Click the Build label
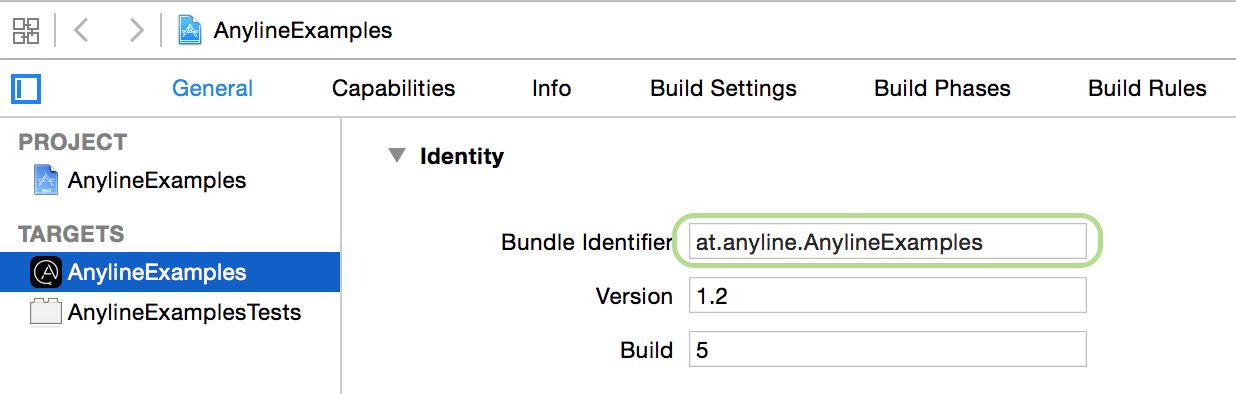1236x394 pixels. click(646, 350)
